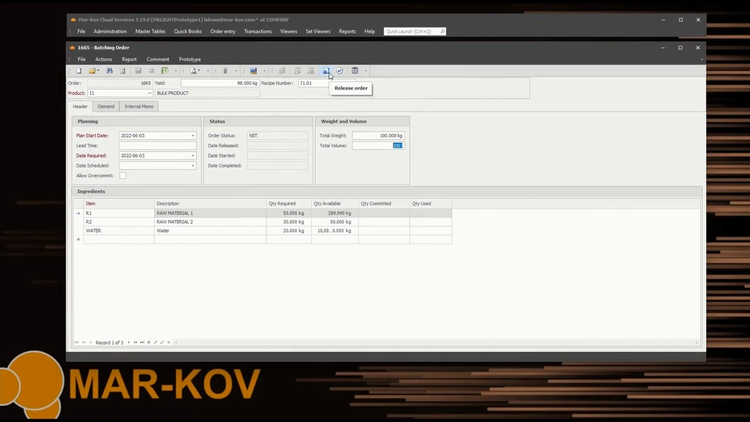750x422 pixels.
Task: Jump to first record in navigator
Action: point(77,343)
